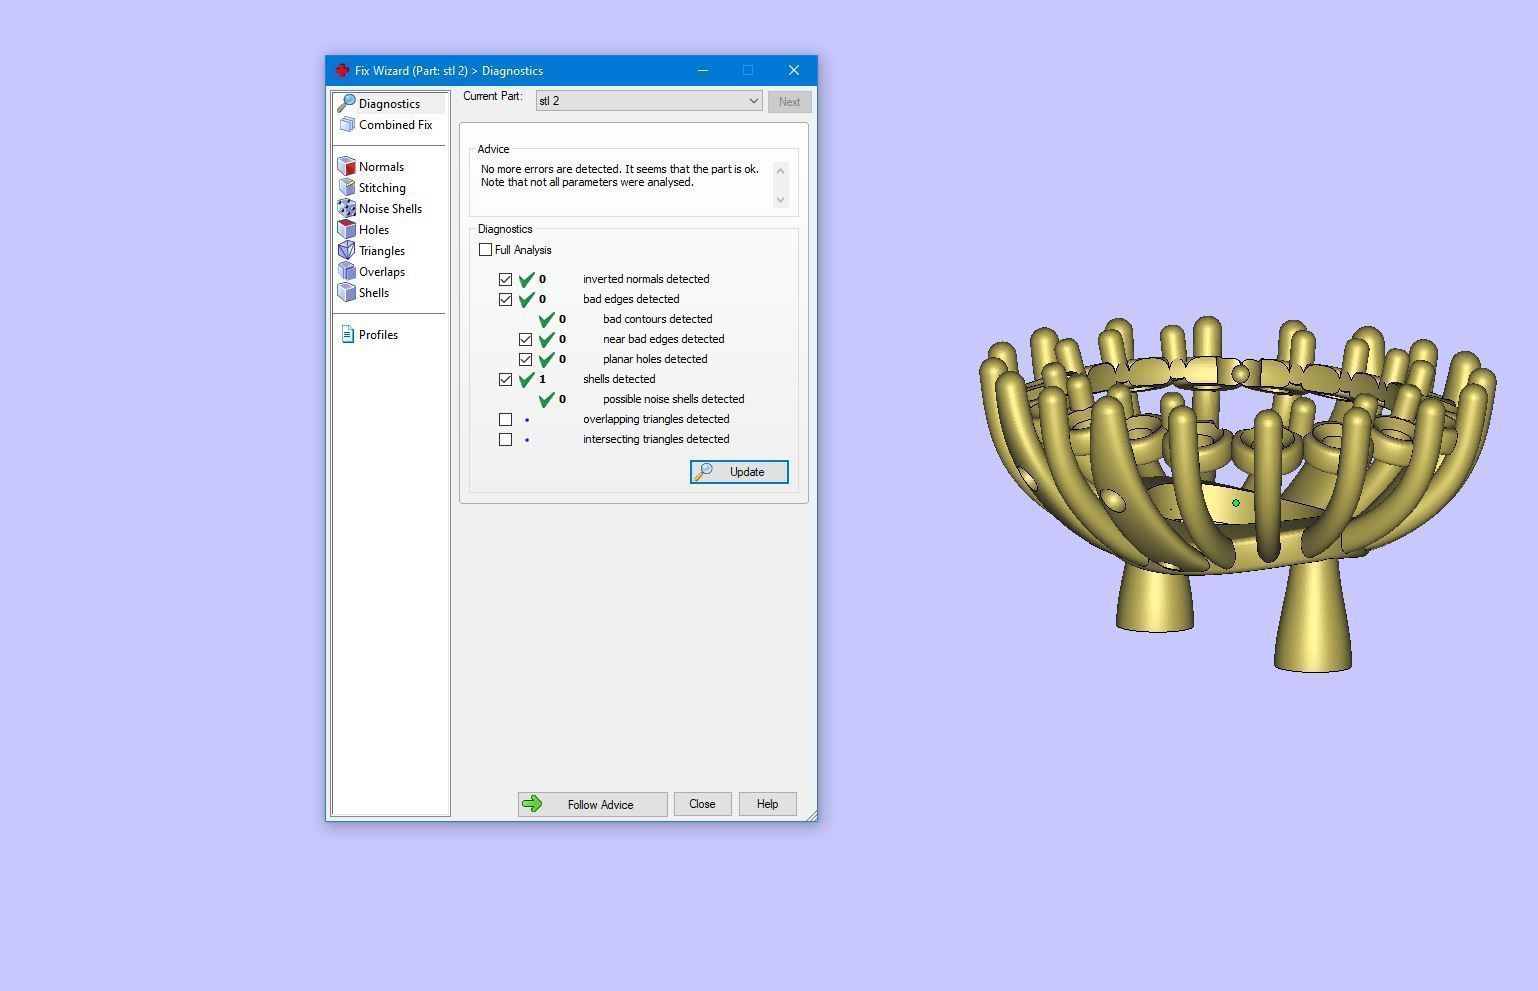
Task: Click green checkmark beside bad contours
Action: coord(547,320)
